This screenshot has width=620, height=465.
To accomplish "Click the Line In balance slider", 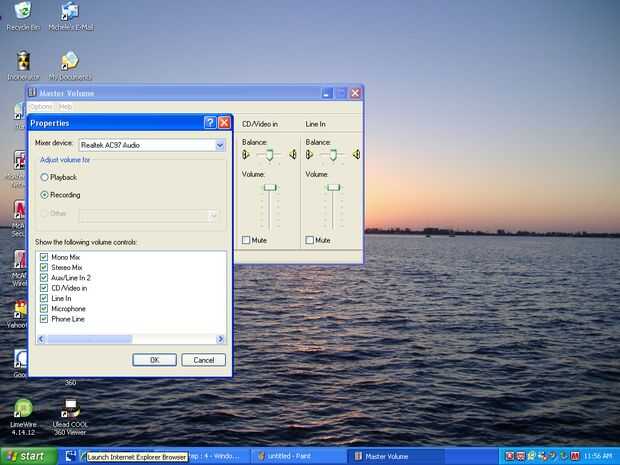I will coord(333,154).
